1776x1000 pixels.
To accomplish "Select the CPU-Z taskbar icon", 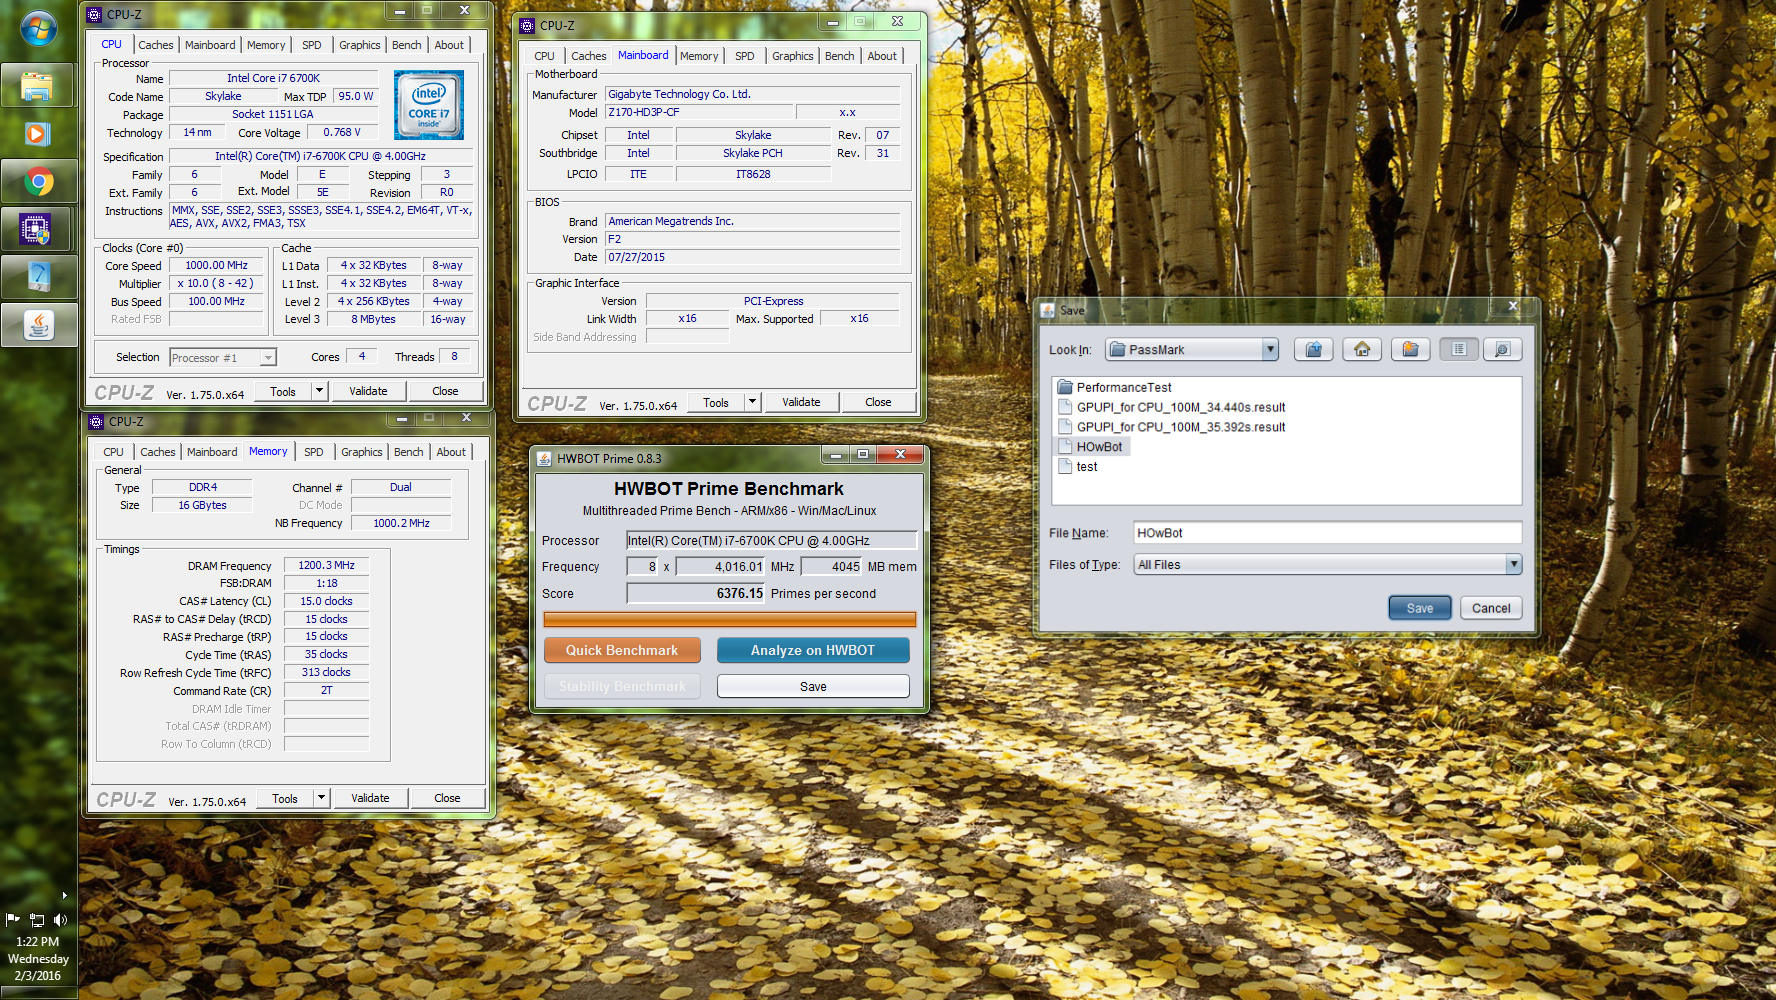I will (38, 230).
